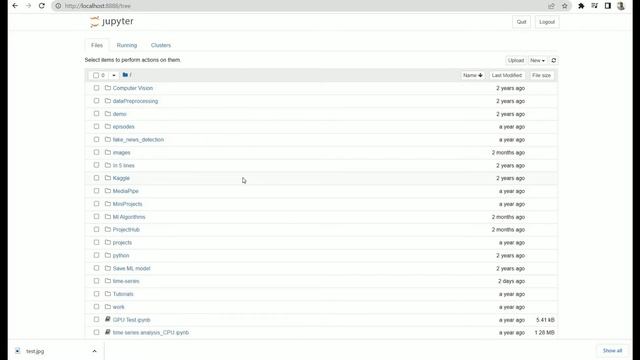
Task: Switch to the Files tab
Action: [x=97, y=45]
